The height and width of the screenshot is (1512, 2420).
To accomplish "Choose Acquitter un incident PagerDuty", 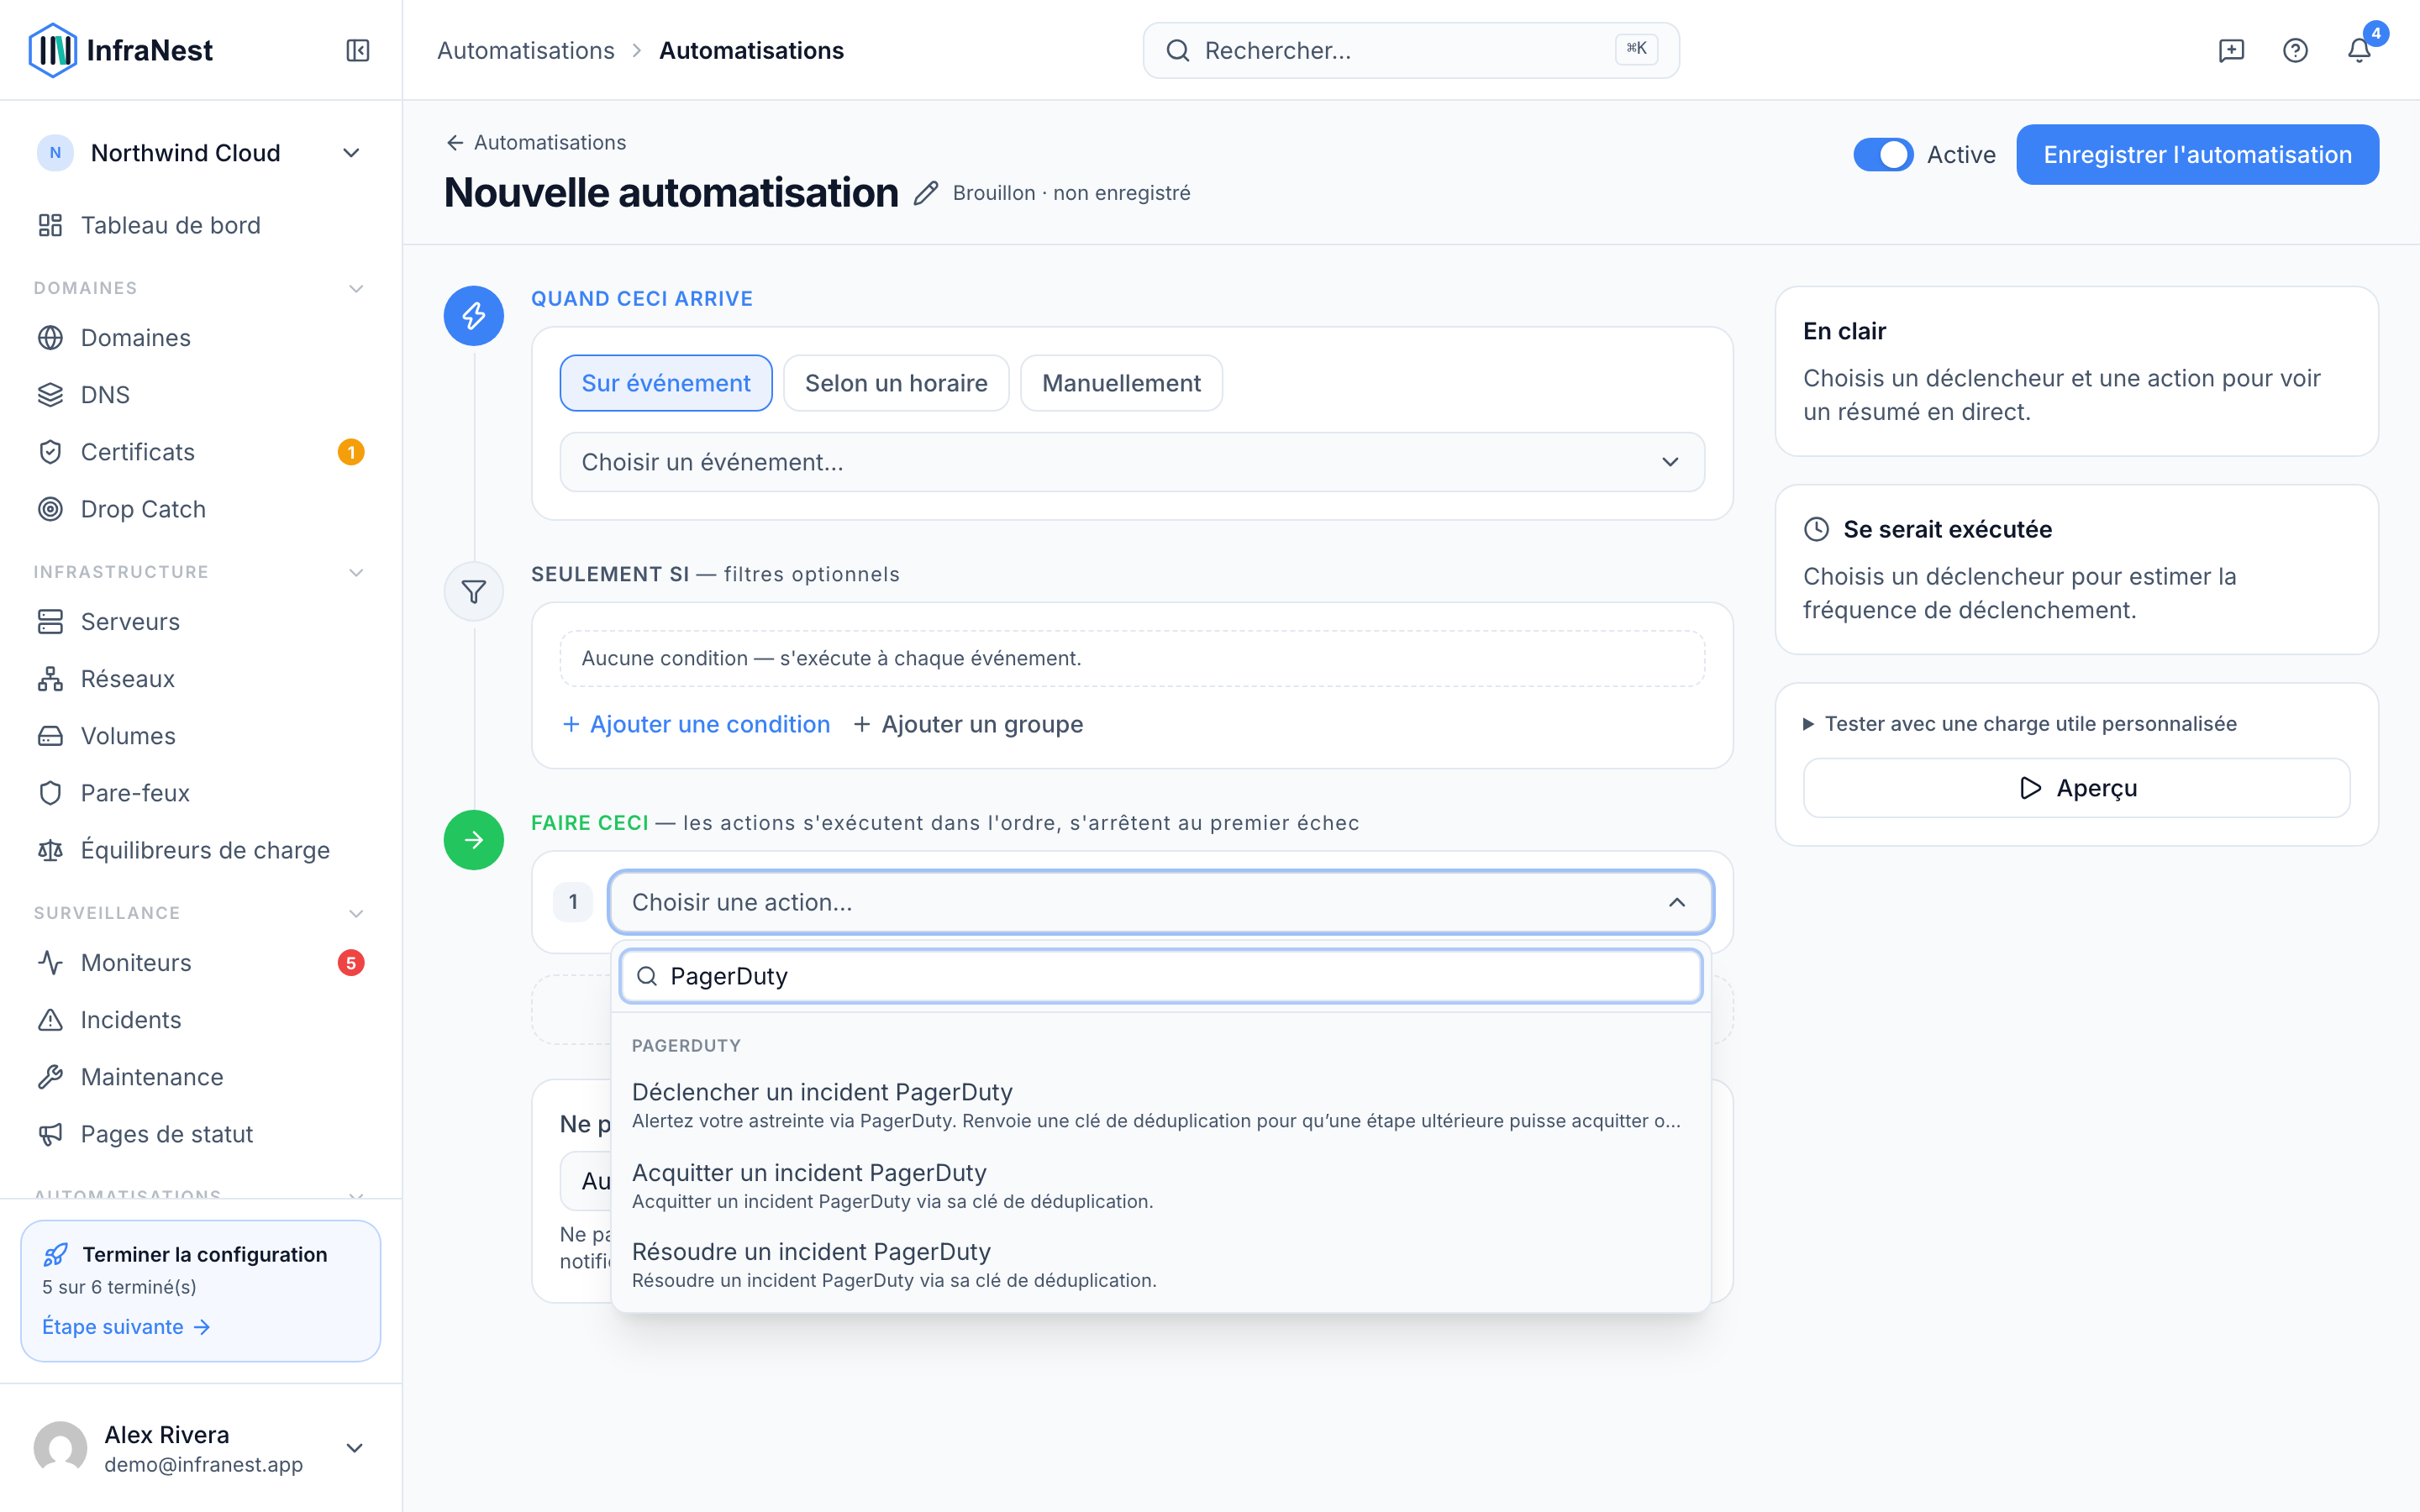I will tap(1160, 1185).
